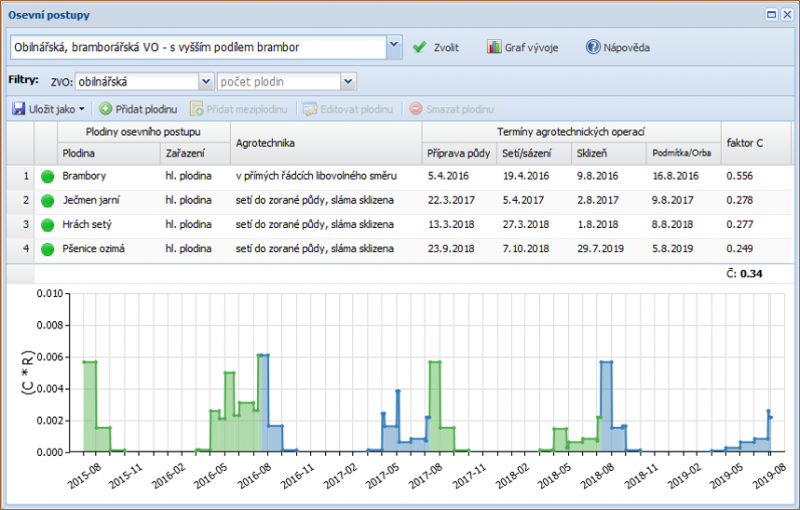Viewport: 800px width, 510px height.
Task: Expand the crop rotation selection dropdown
Action: point(393,46)
